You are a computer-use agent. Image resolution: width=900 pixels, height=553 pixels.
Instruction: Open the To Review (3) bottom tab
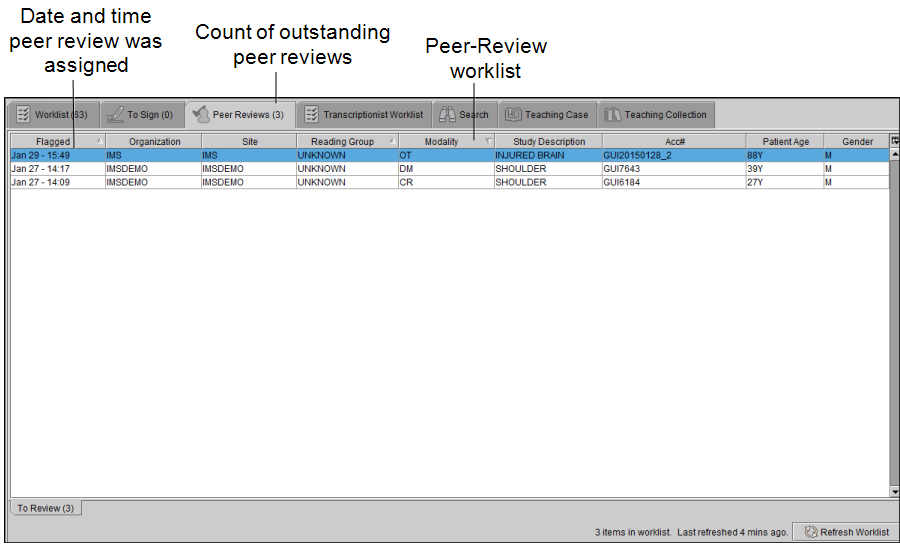(46, 508)
